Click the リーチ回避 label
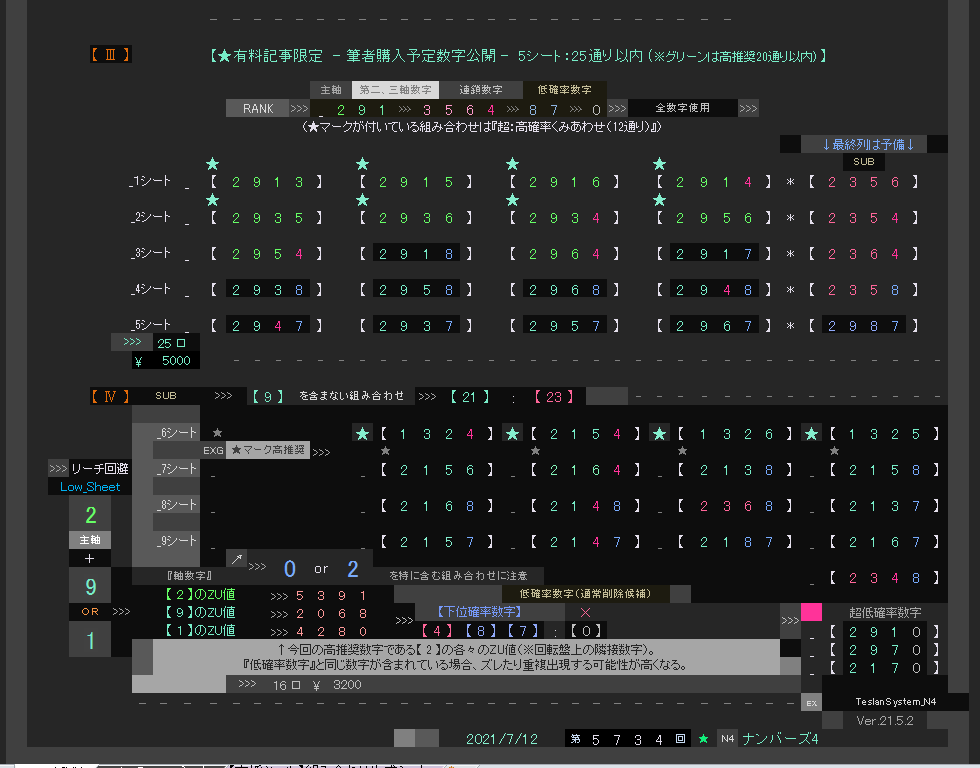The width and height of the screenshot is (980, 768). (99, 469)
